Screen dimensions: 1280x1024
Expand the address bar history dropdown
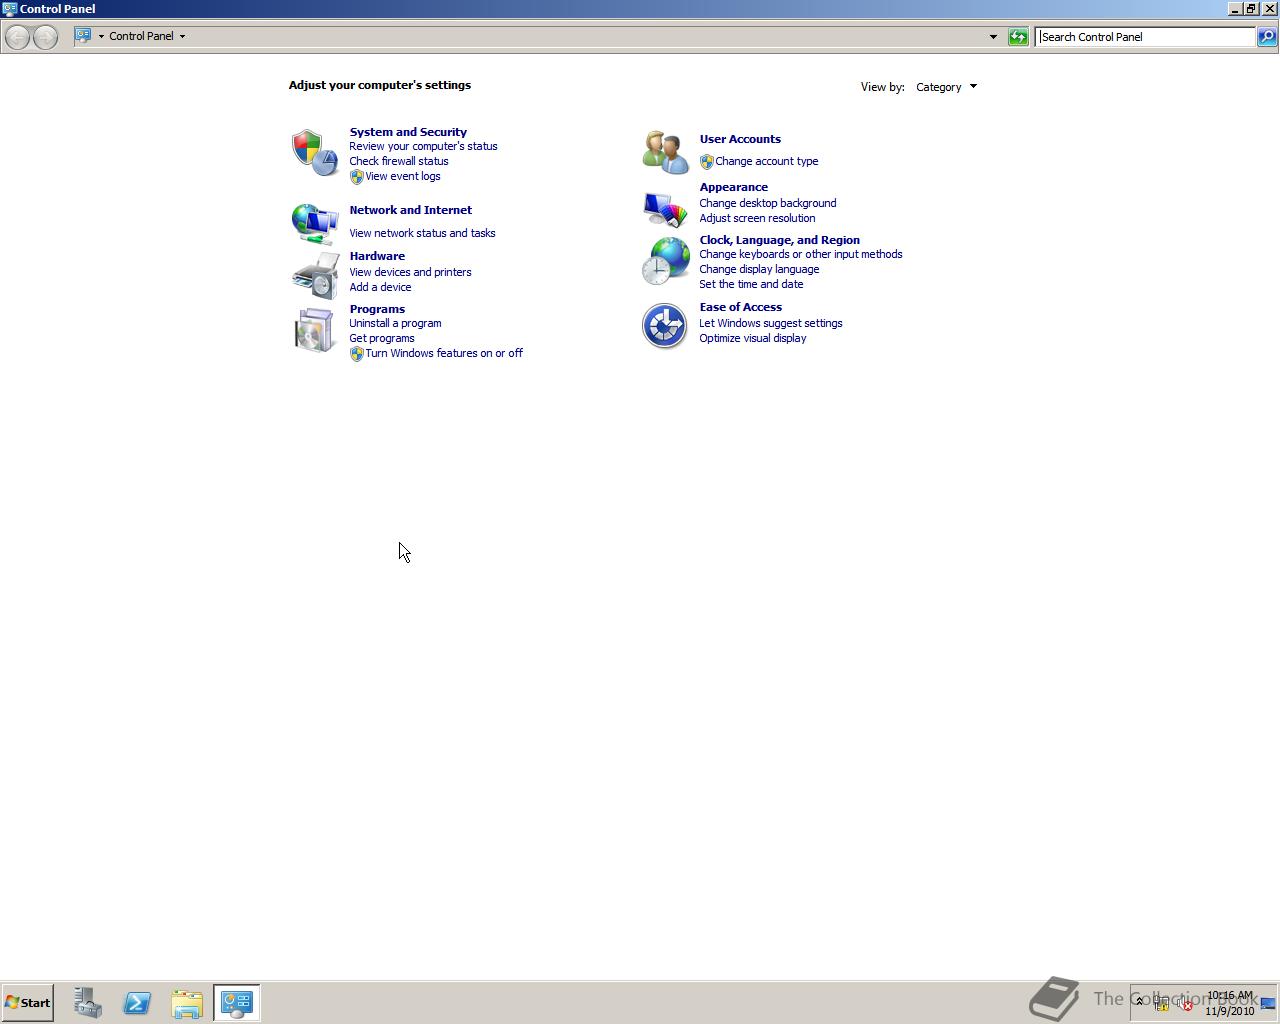993,37
